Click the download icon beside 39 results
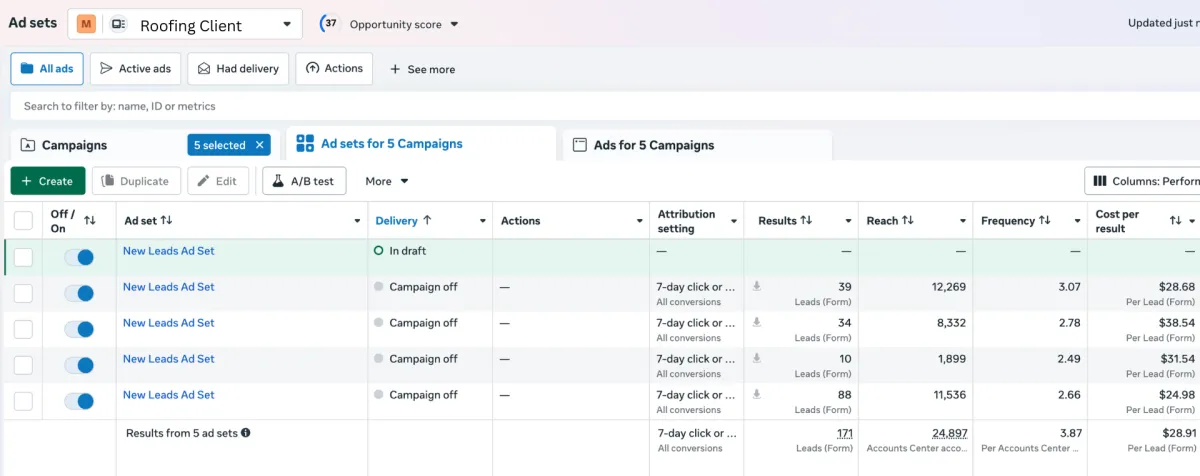This screenshot has width=1200, height=476. pos(757,286)
